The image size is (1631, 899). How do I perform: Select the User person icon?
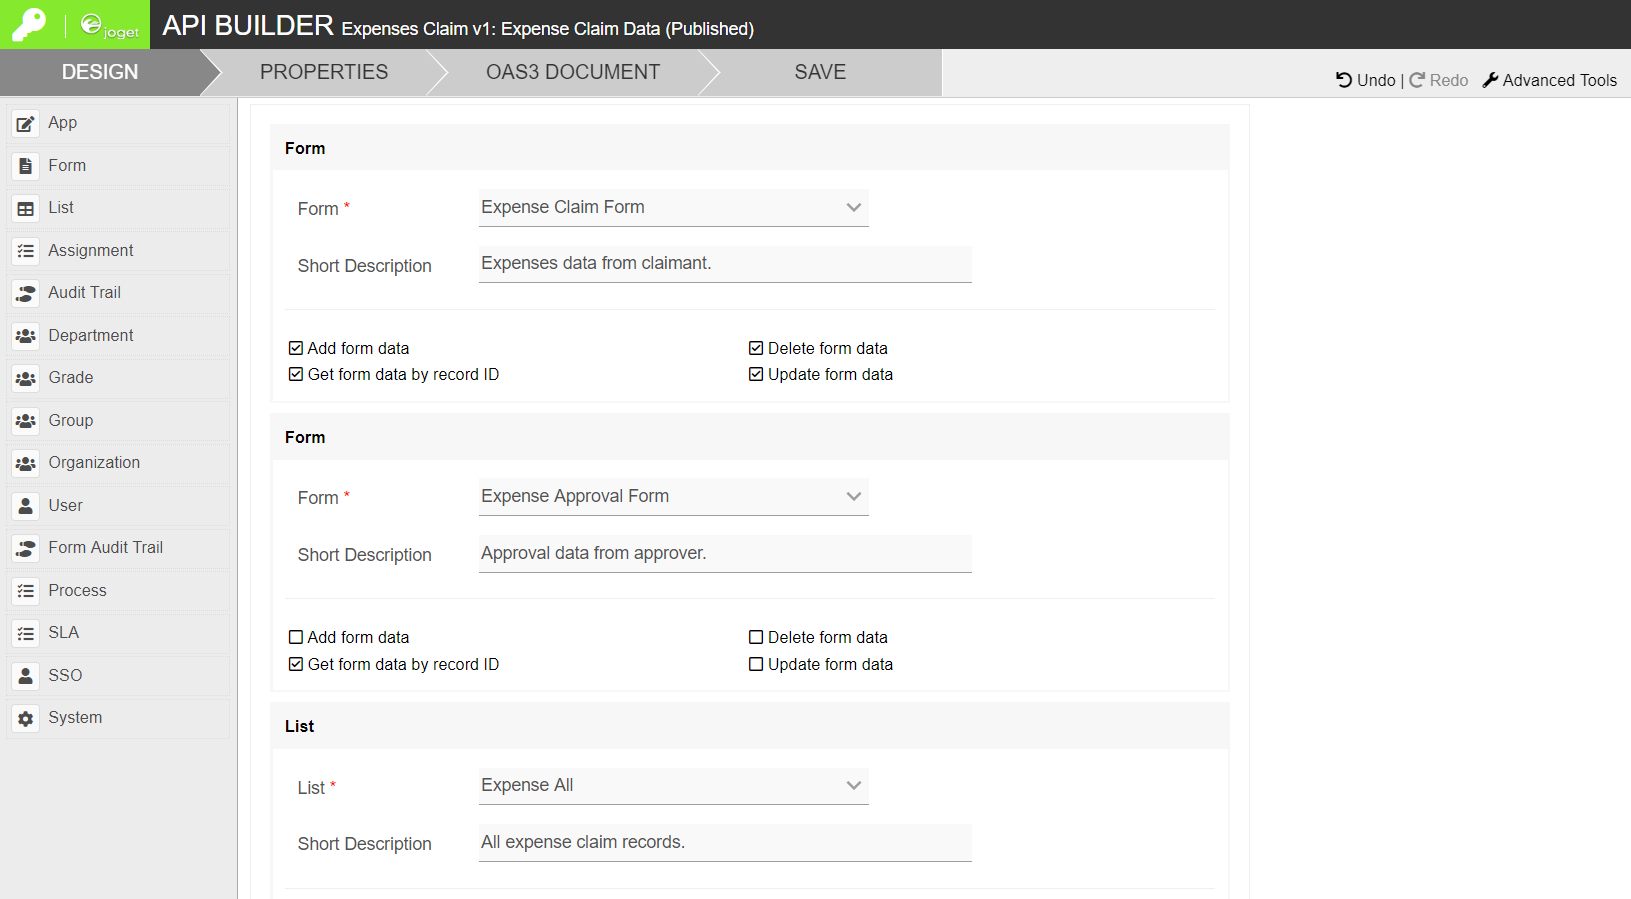(26, 506)
